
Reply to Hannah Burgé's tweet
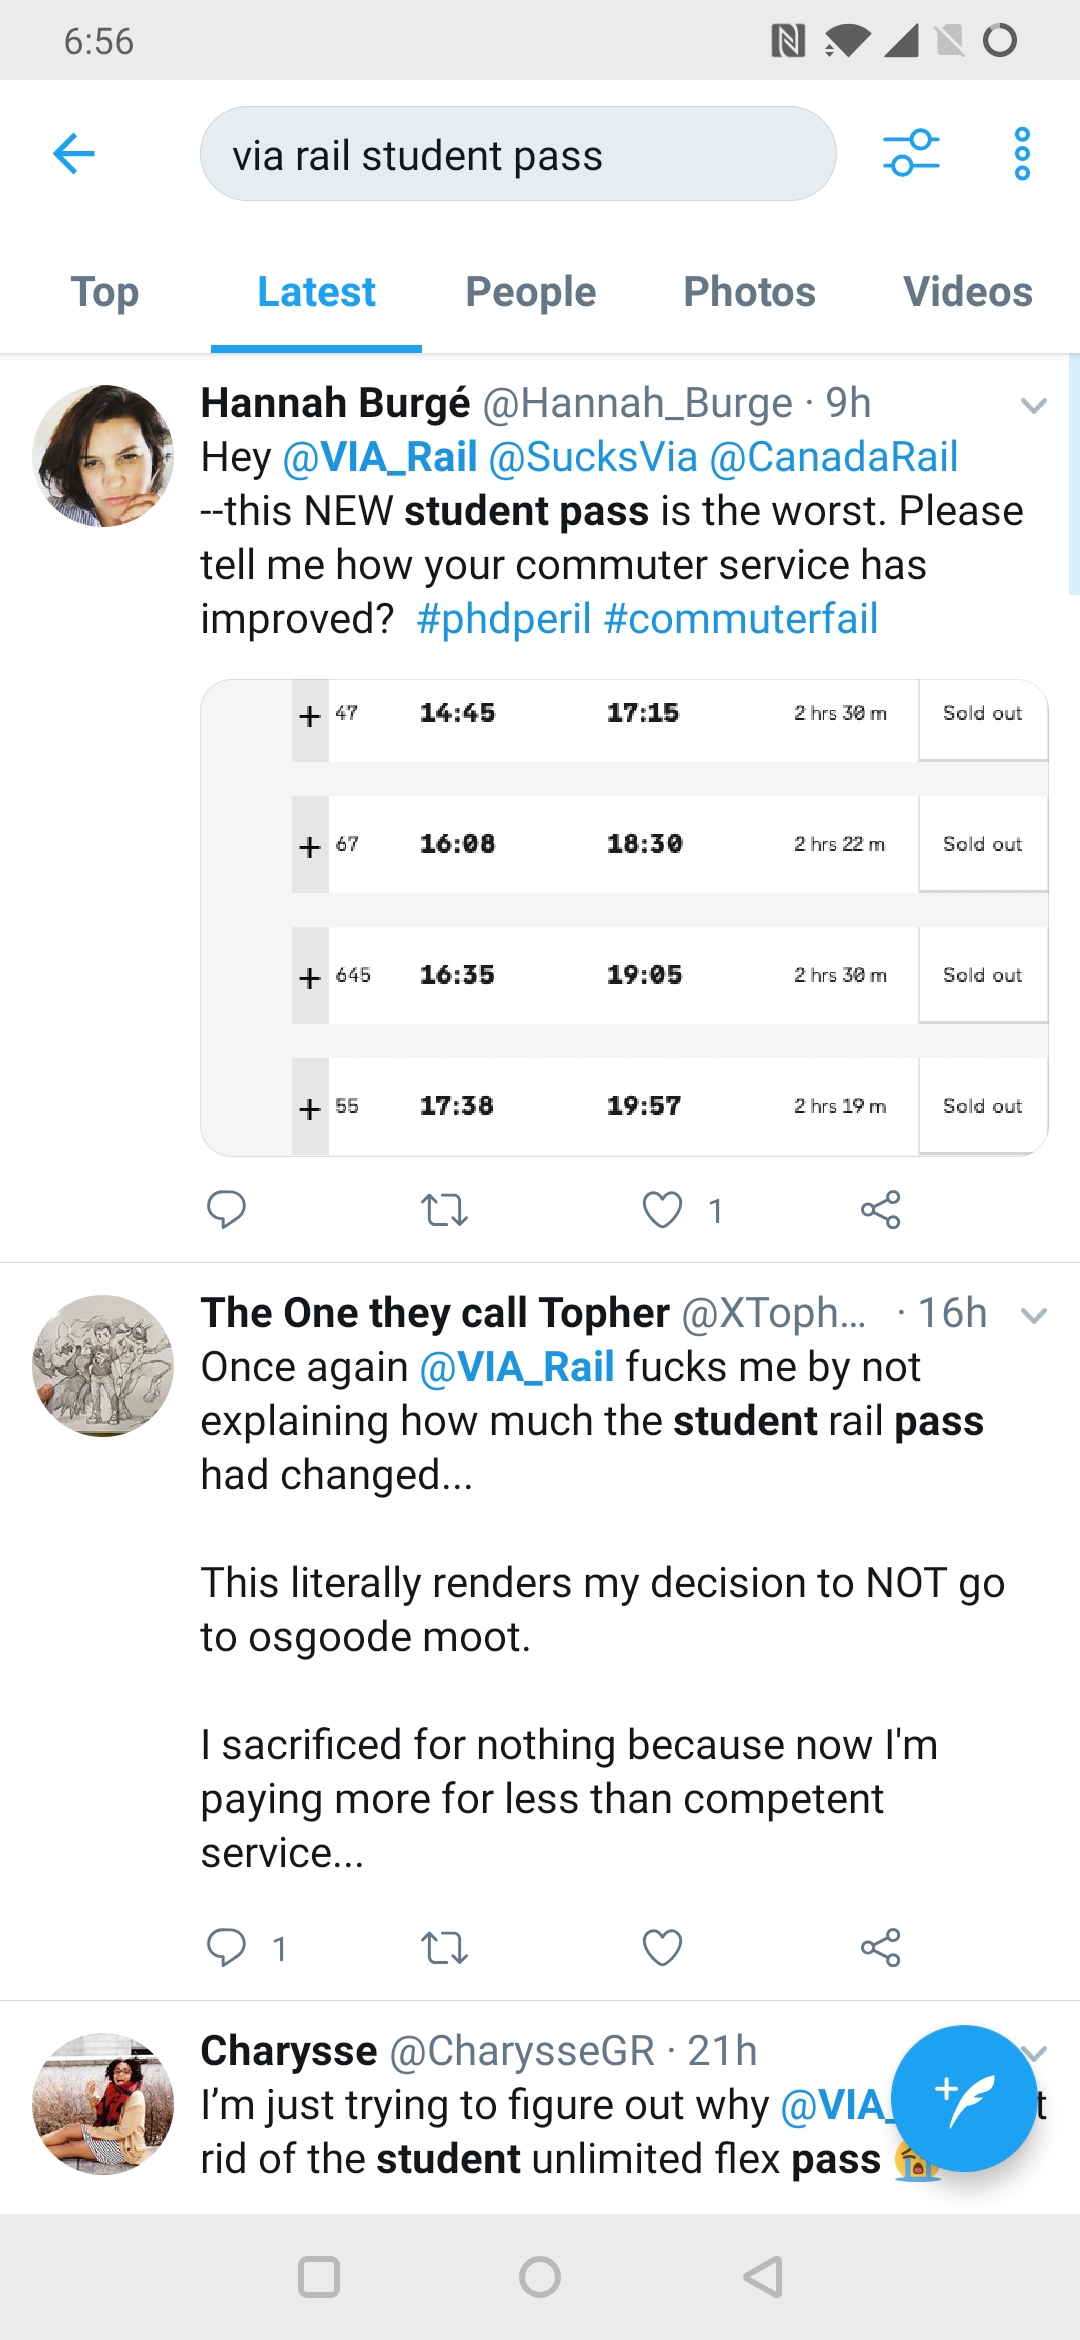(x=226, y=1210)
